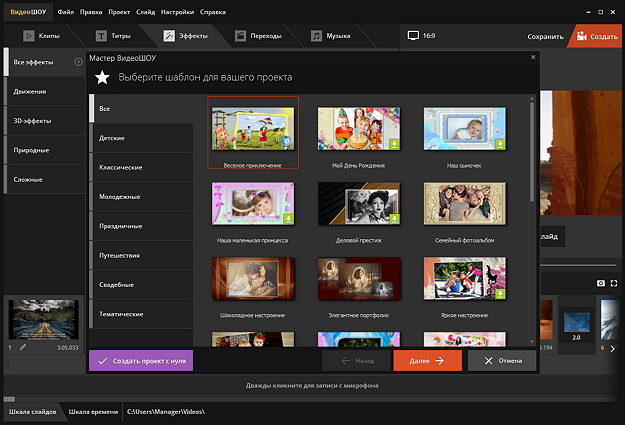Click download badge on Деловой престиж template
Image resolution: width=625 pixels, height=425 pixels.
(x=394, y=220)
